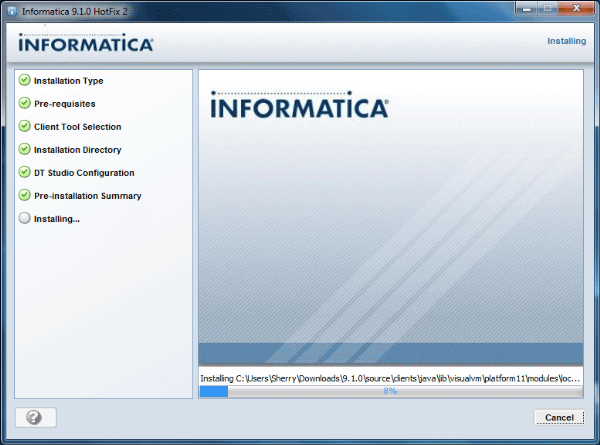The height and width of the screenshot is (445, 600).
Task: Select the DT Studio Configuration step label
Action: point(84,173)
